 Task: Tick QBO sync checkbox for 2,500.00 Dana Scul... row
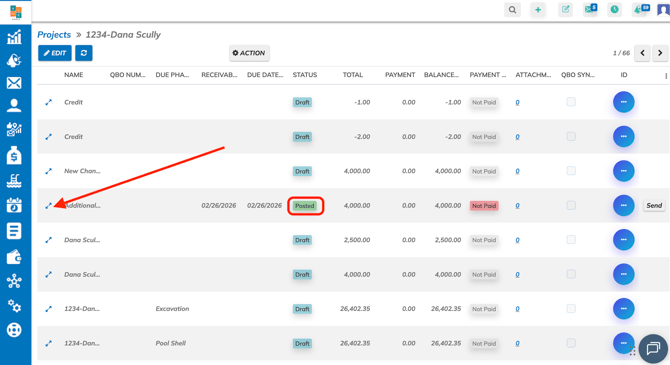tap(571, 239)
